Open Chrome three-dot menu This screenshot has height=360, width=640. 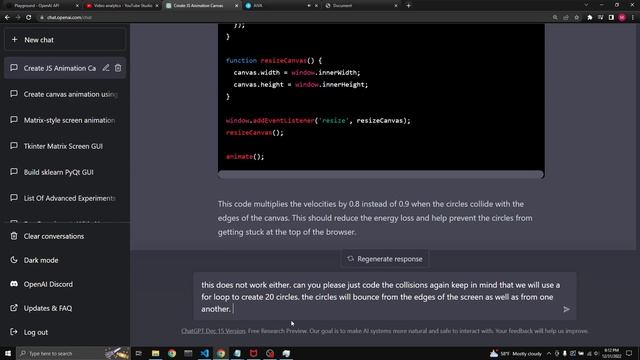click(633, 18)
